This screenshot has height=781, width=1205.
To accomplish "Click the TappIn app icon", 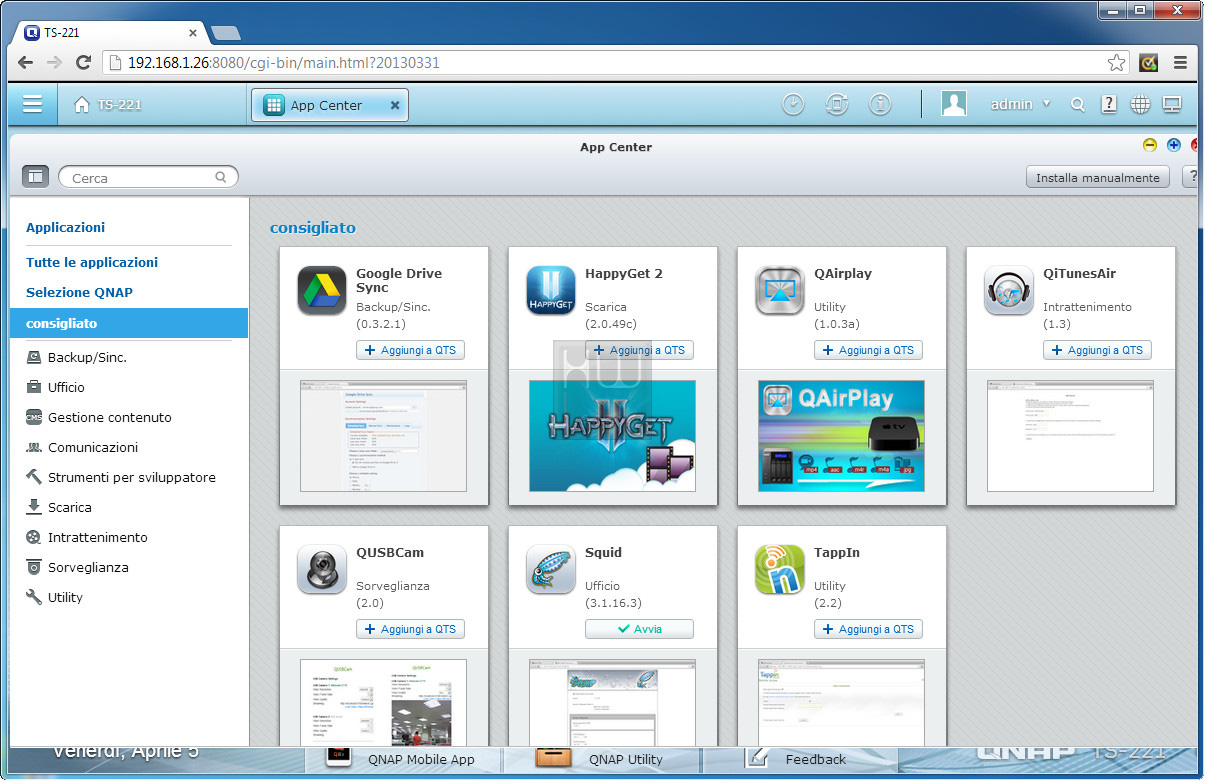I will [780, 570].
